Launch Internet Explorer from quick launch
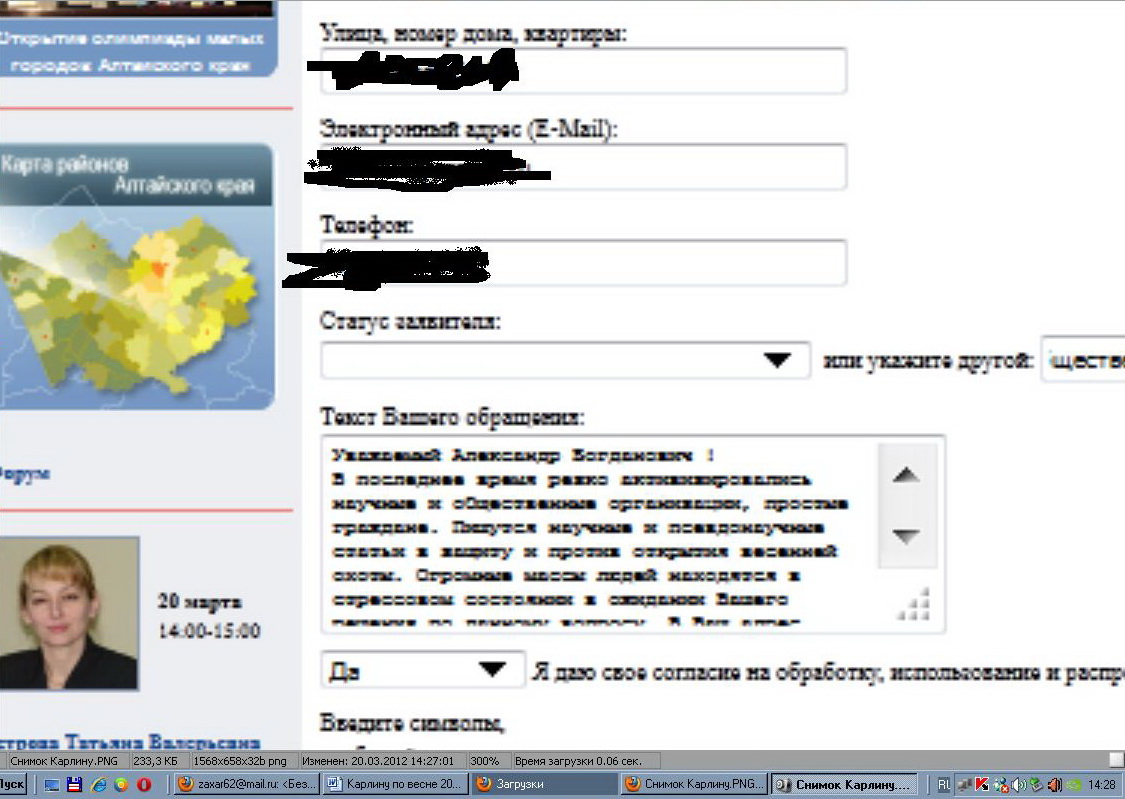The height and width of the screenshot is (799, 1125). (98, 785)
